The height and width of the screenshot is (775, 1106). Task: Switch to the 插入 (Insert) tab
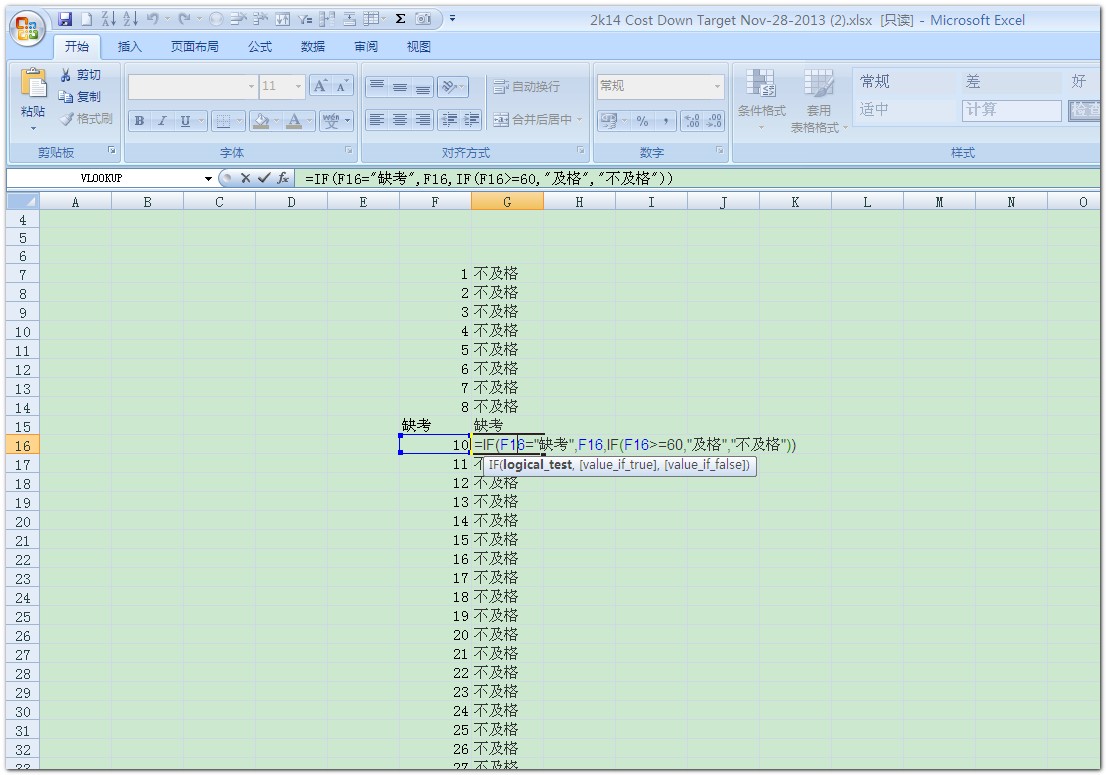pyautogui.click(x=130, y=47)
